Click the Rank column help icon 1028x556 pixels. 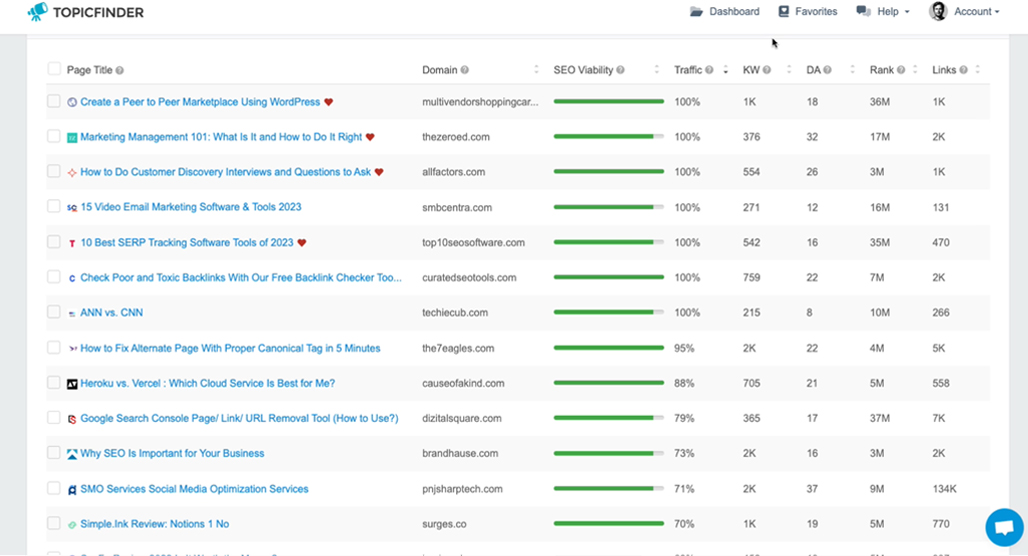point(901,70)
